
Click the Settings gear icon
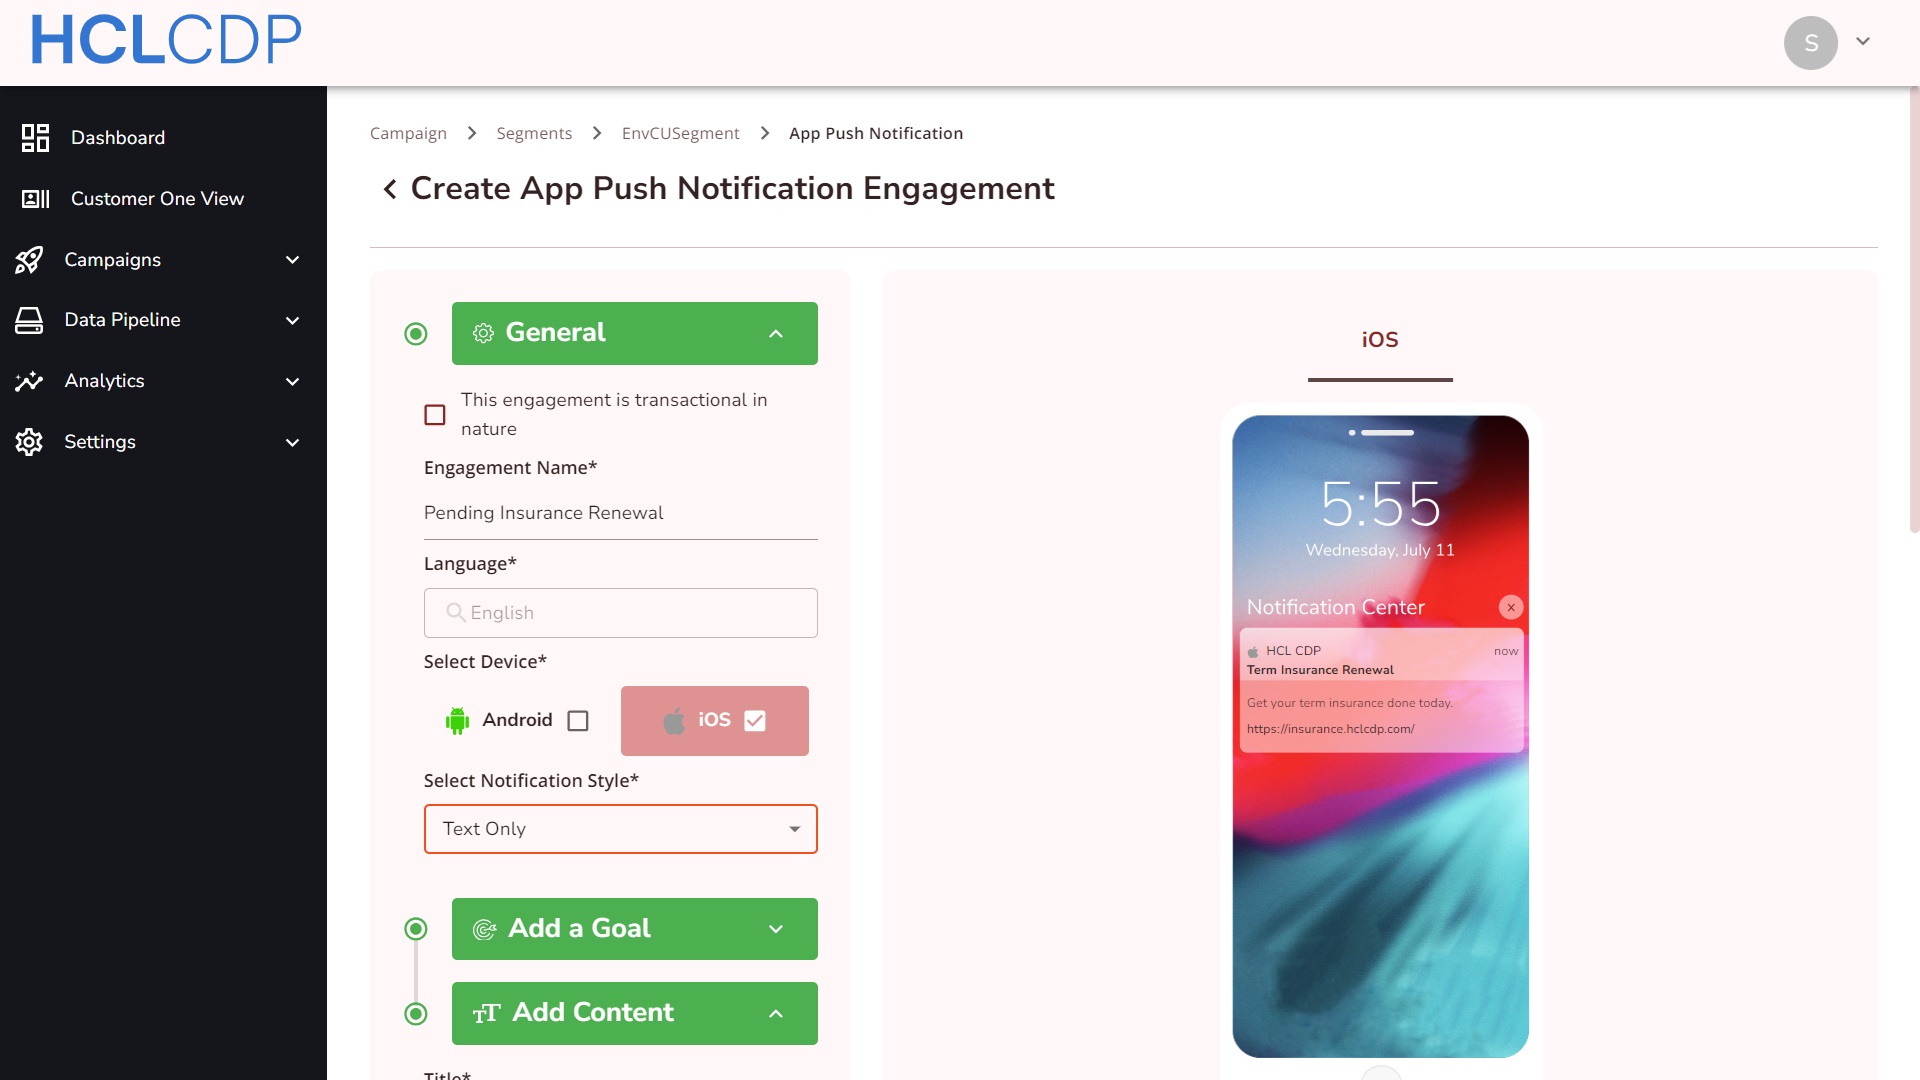(29, 442)
